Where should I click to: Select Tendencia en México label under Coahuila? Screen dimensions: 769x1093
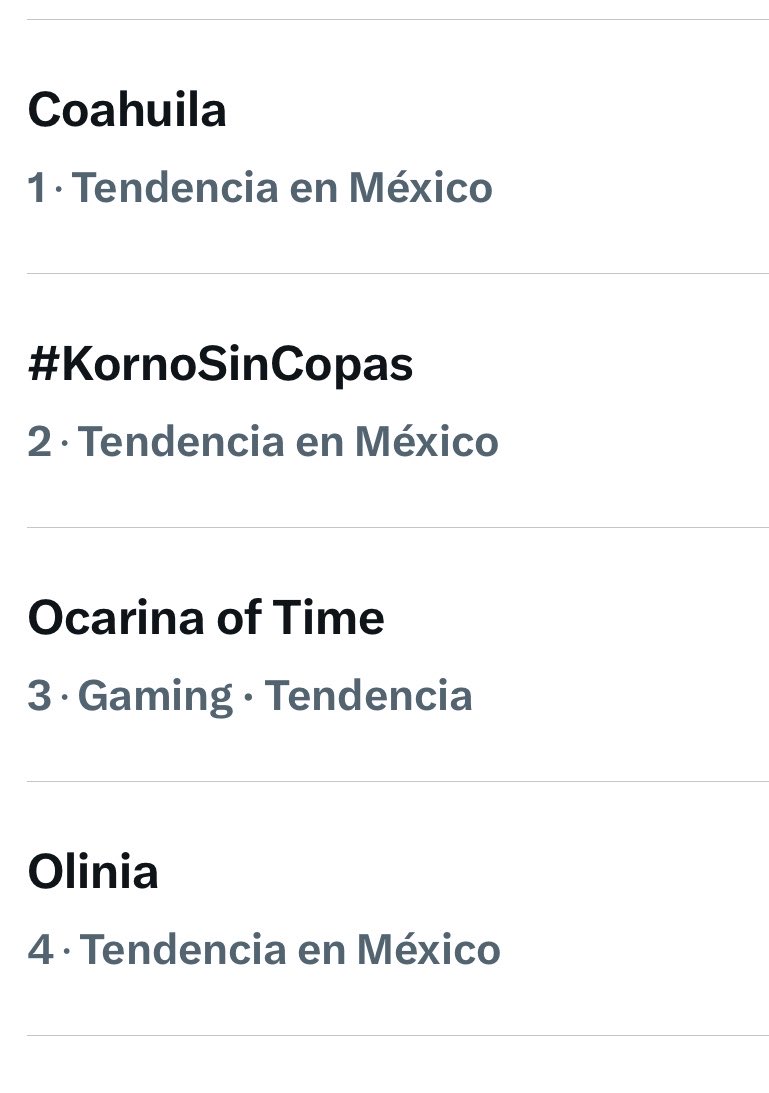[282, 188]
